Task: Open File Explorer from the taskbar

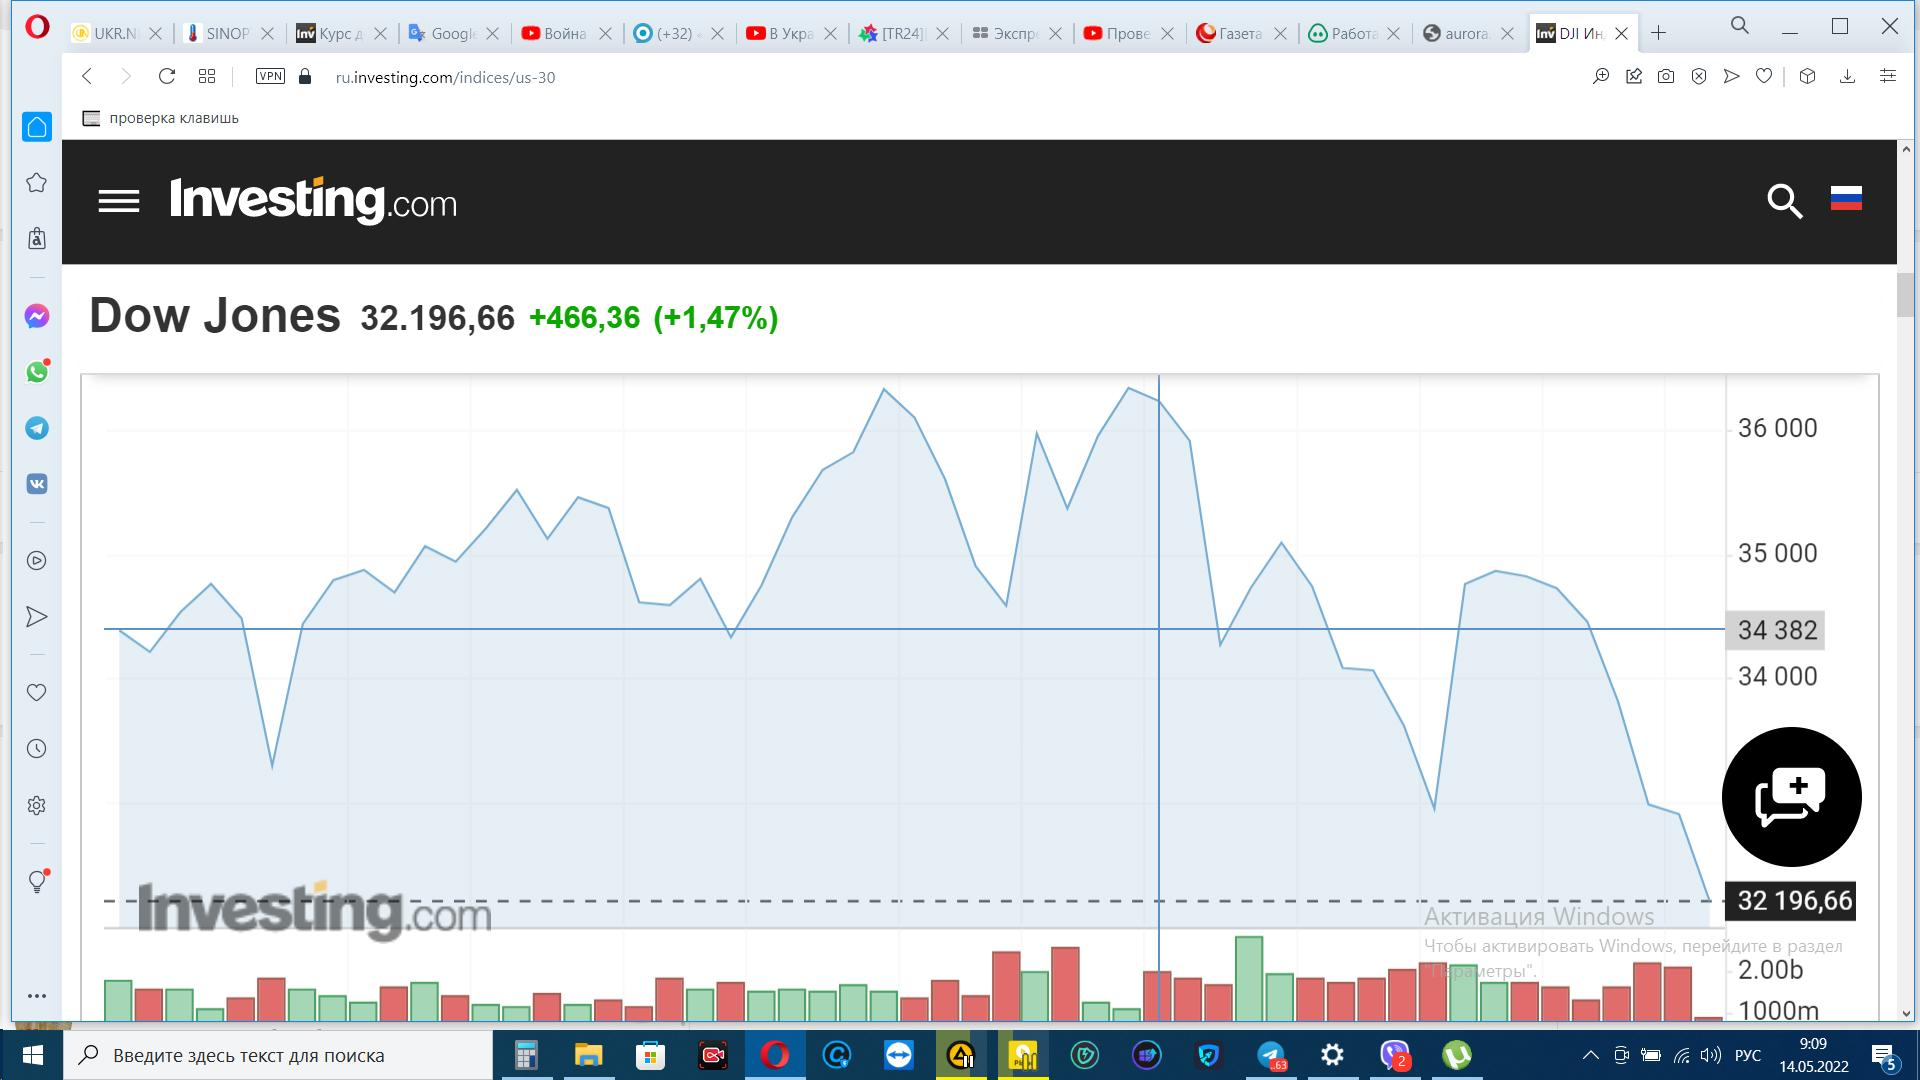Action: [x=588, y=1055]
